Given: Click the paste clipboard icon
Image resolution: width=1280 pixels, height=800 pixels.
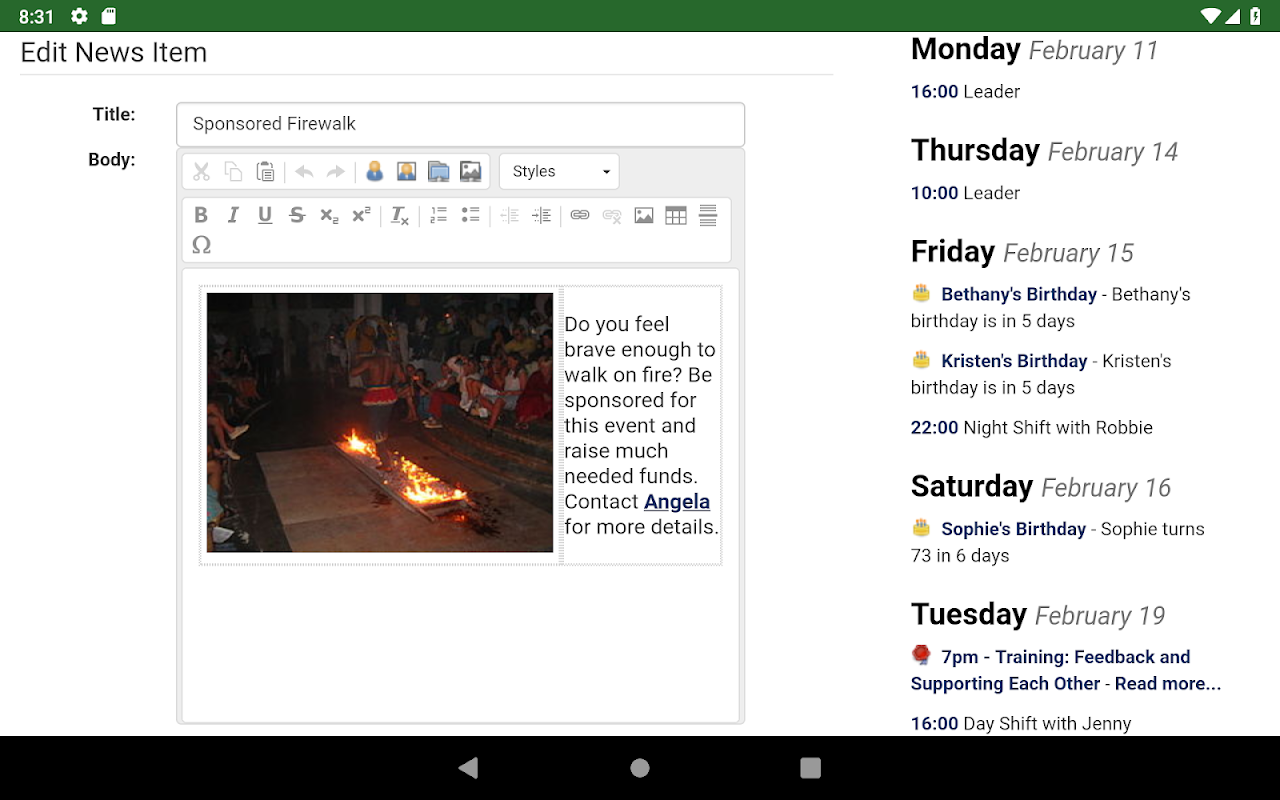Looking at the screenshot, I should click(x=265, y=171).
